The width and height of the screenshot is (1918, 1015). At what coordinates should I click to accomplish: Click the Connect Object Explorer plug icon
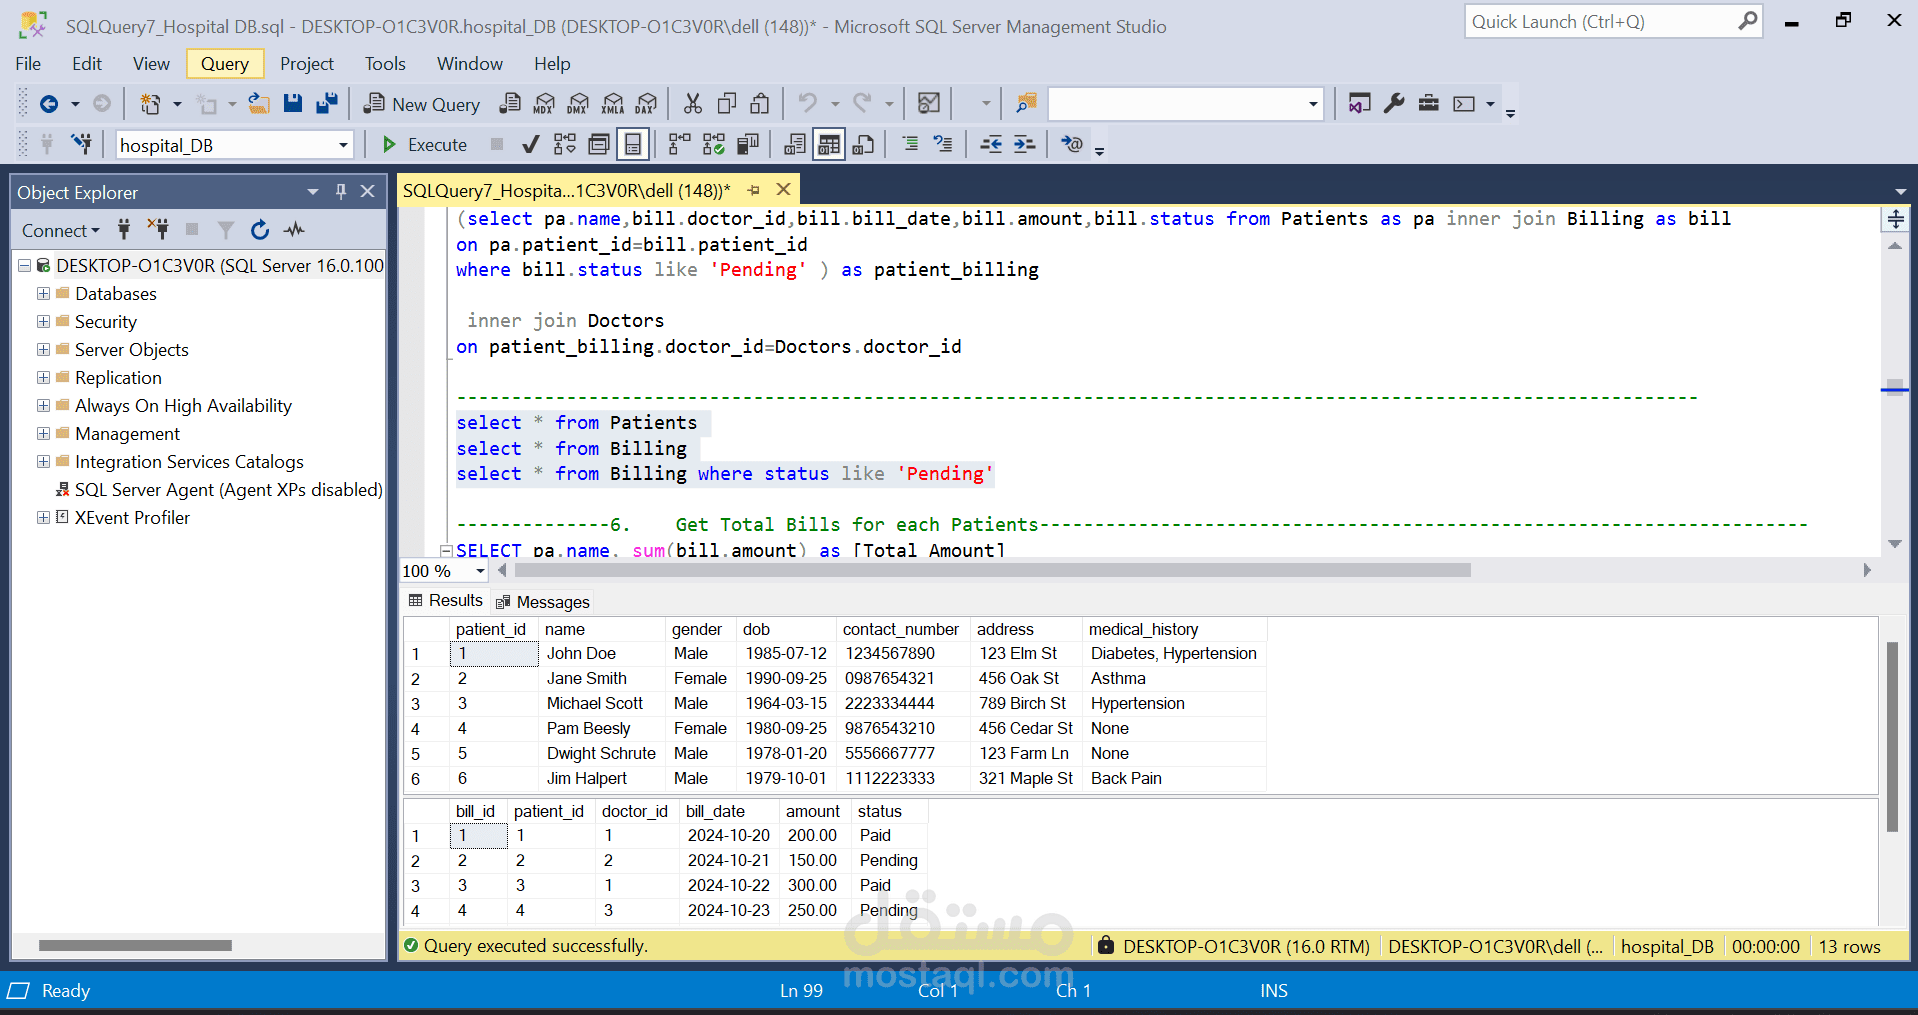click(124, 230)
